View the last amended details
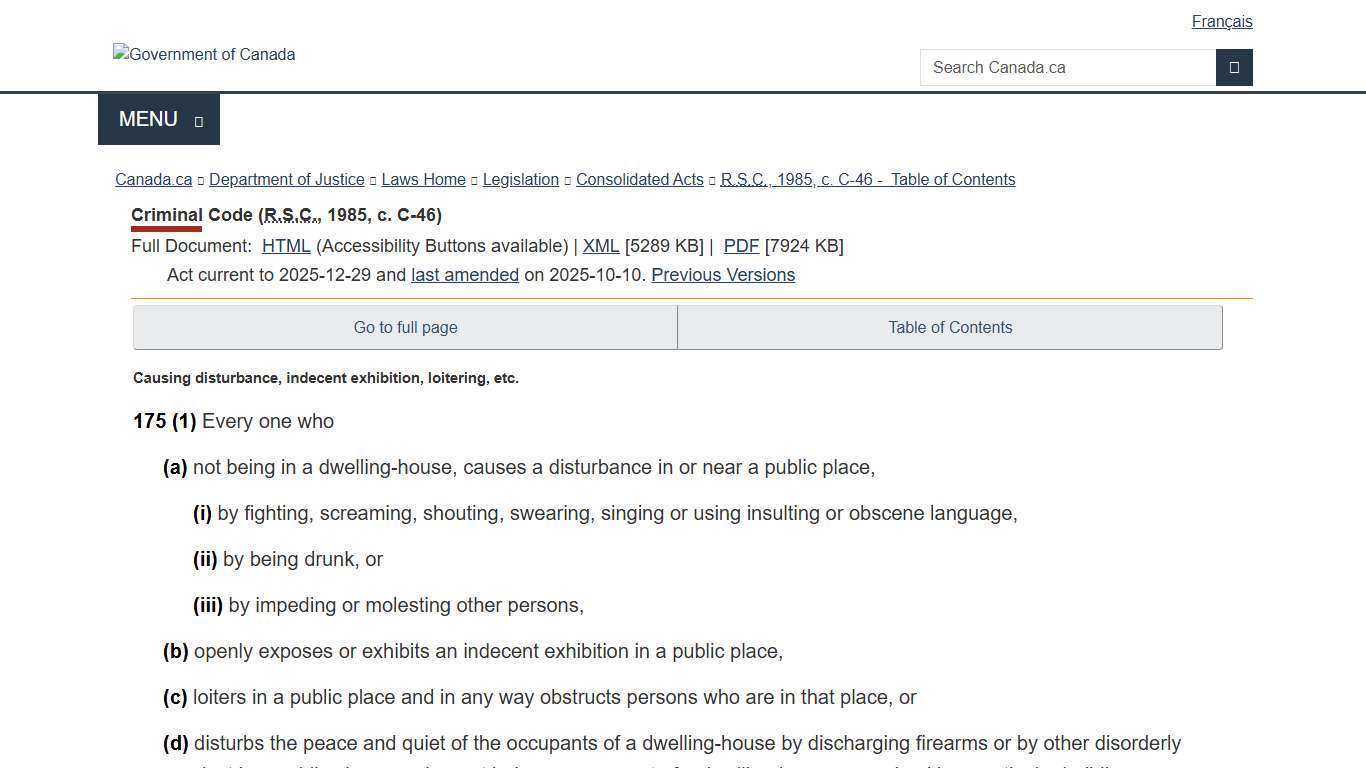The width and height of the screenshot is (1366, 768). [464, 275]
